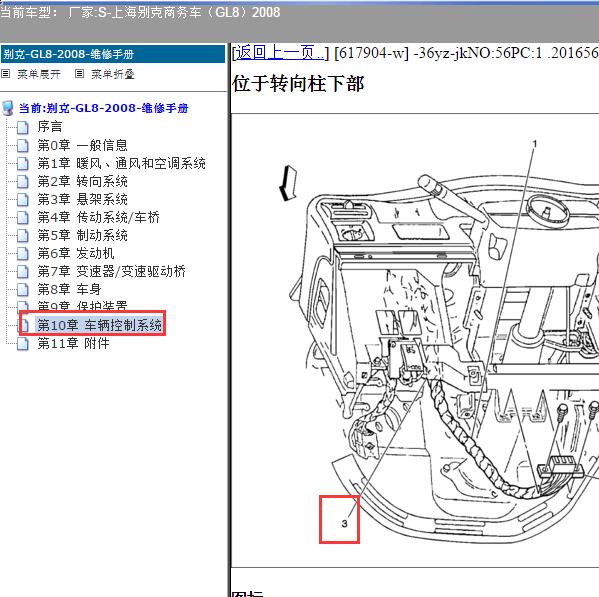This screenshot has width=599, height=597.
Task: Open 第1章 暖风、通风和空调系统
Action: [121, 163]
